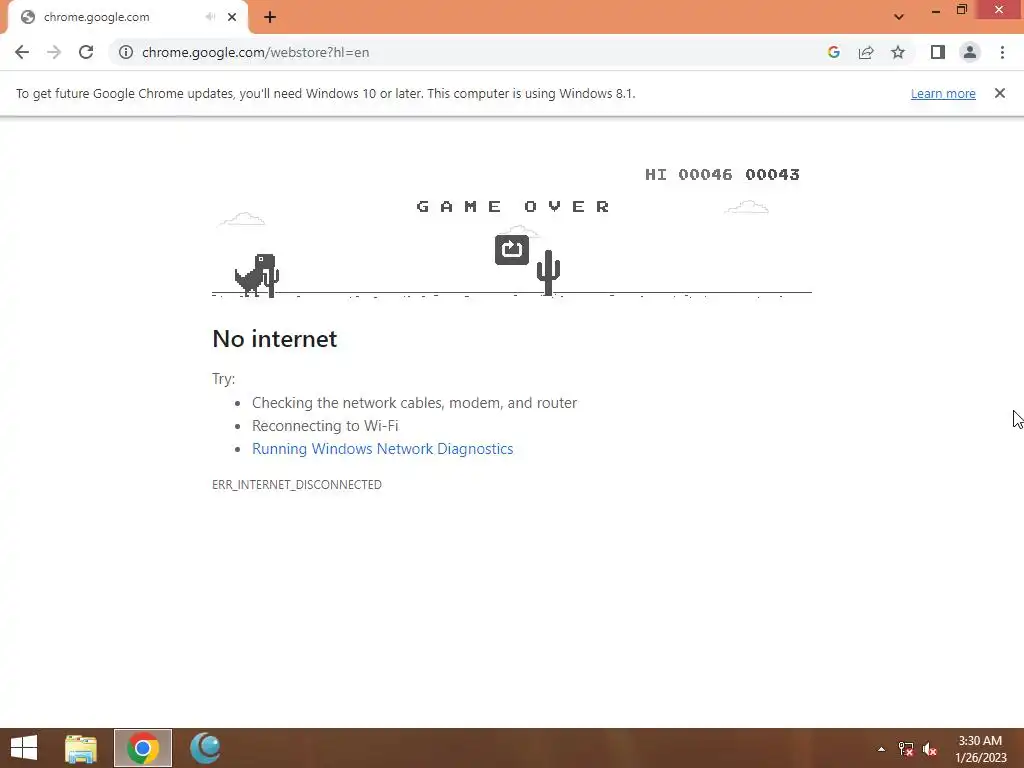Viewport: 1024px width, 768px height.
Task: Share this page using the share icon
Action: (x=866, y=52)
